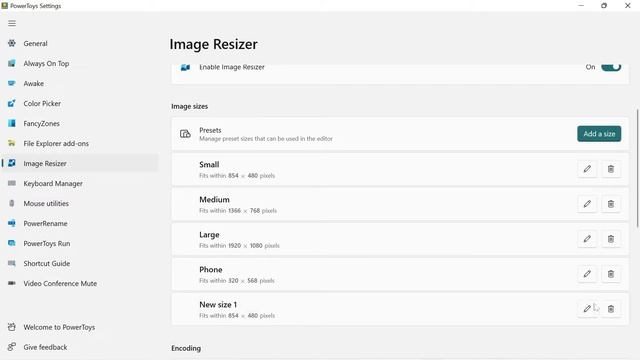Click Enable Image Resizer label

tap(232, 67)
